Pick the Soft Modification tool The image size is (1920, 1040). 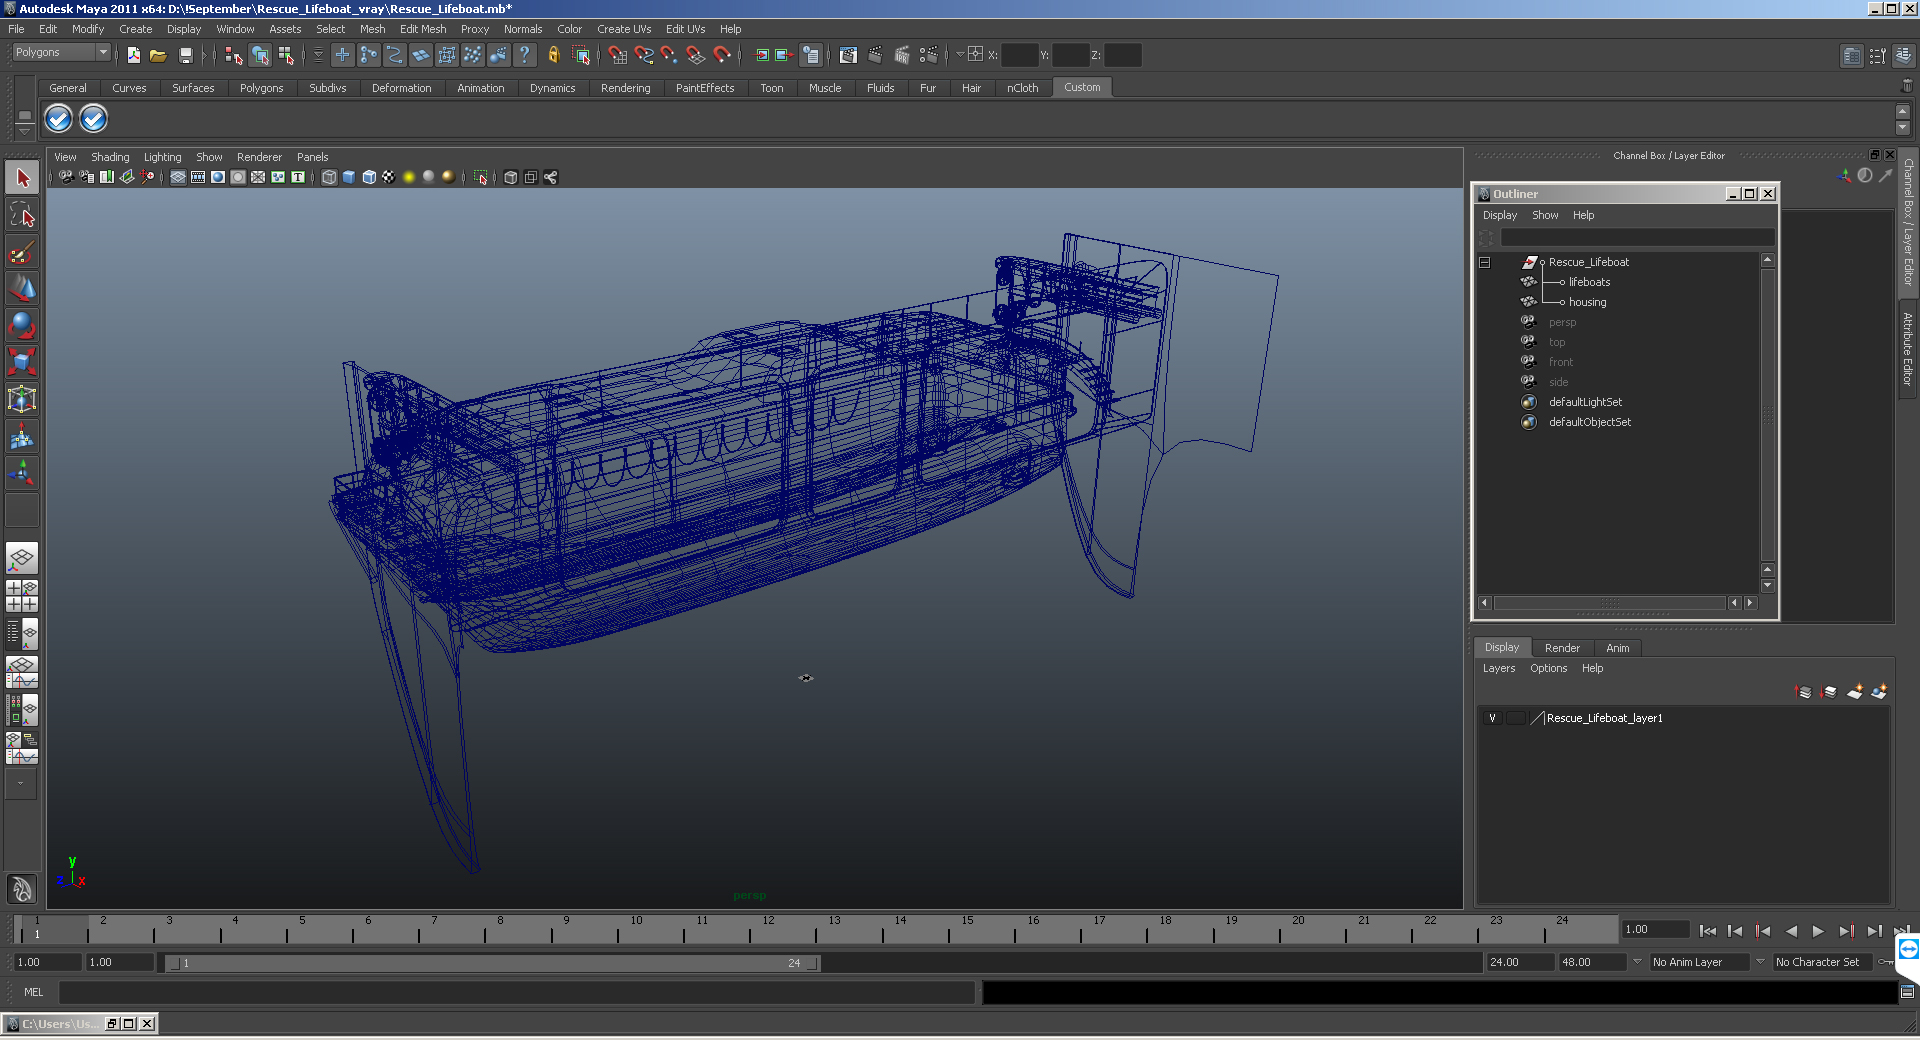pos(22,437)
